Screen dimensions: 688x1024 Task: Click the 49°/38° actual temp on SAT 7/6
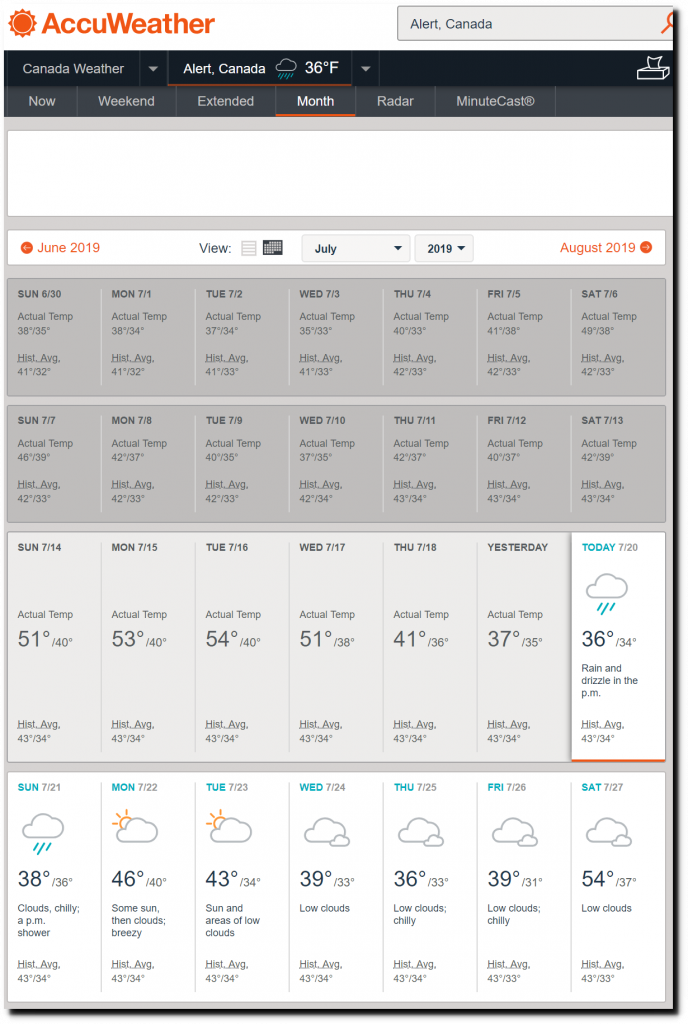(x=597, y=330)
